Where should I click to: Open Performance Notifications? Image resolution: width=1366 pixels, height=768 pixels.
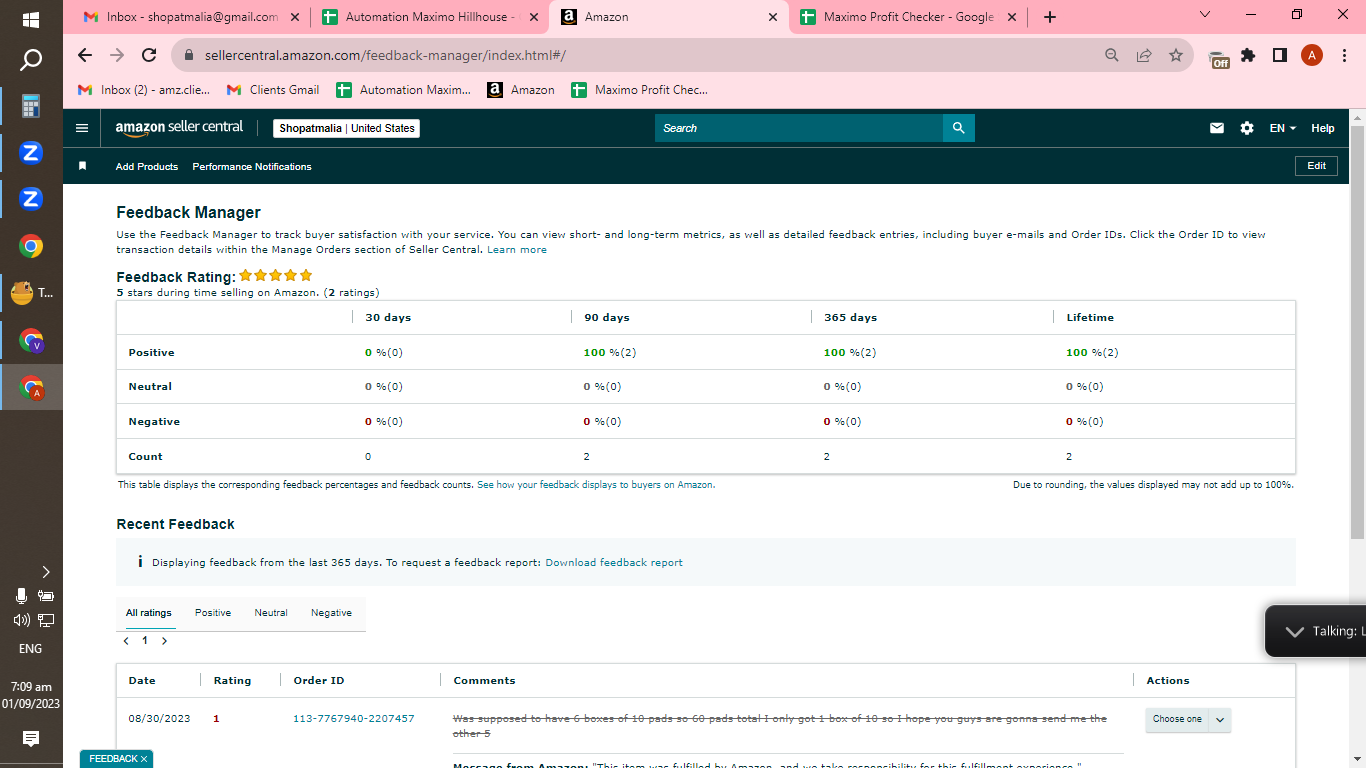252,166
